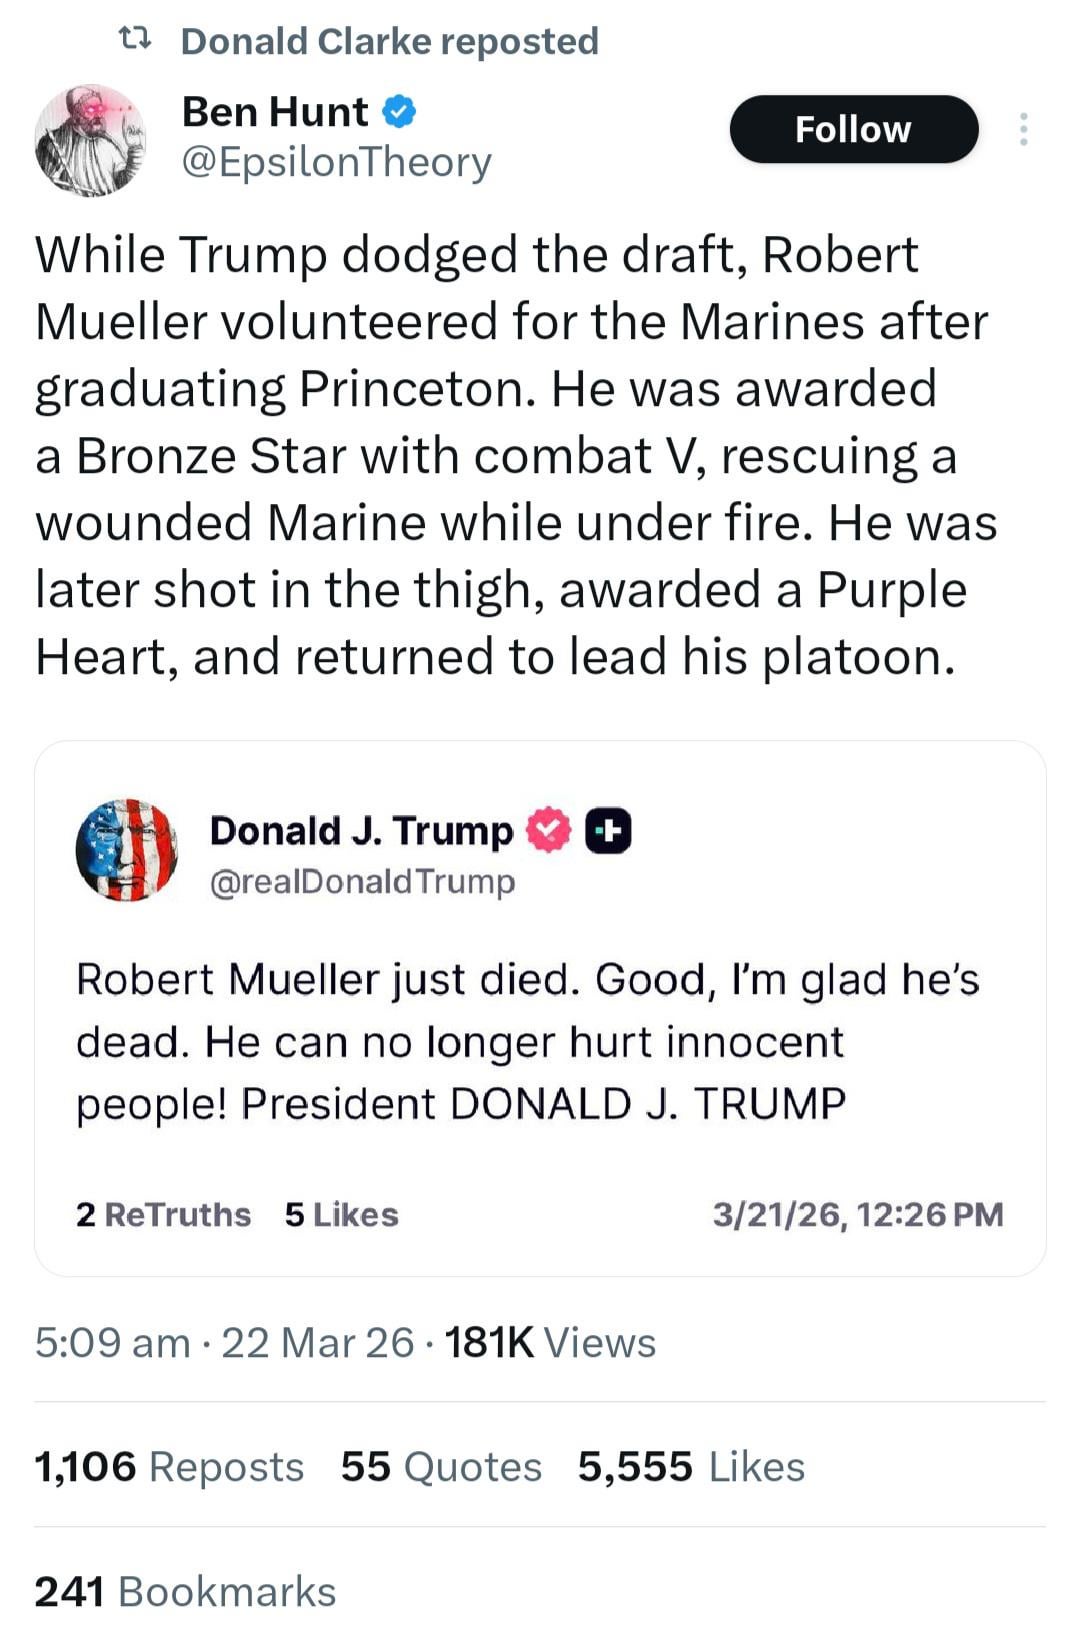Open Ben Hunt's profile avatar
Screen dimensions: 1065x1641
point(90,139)
